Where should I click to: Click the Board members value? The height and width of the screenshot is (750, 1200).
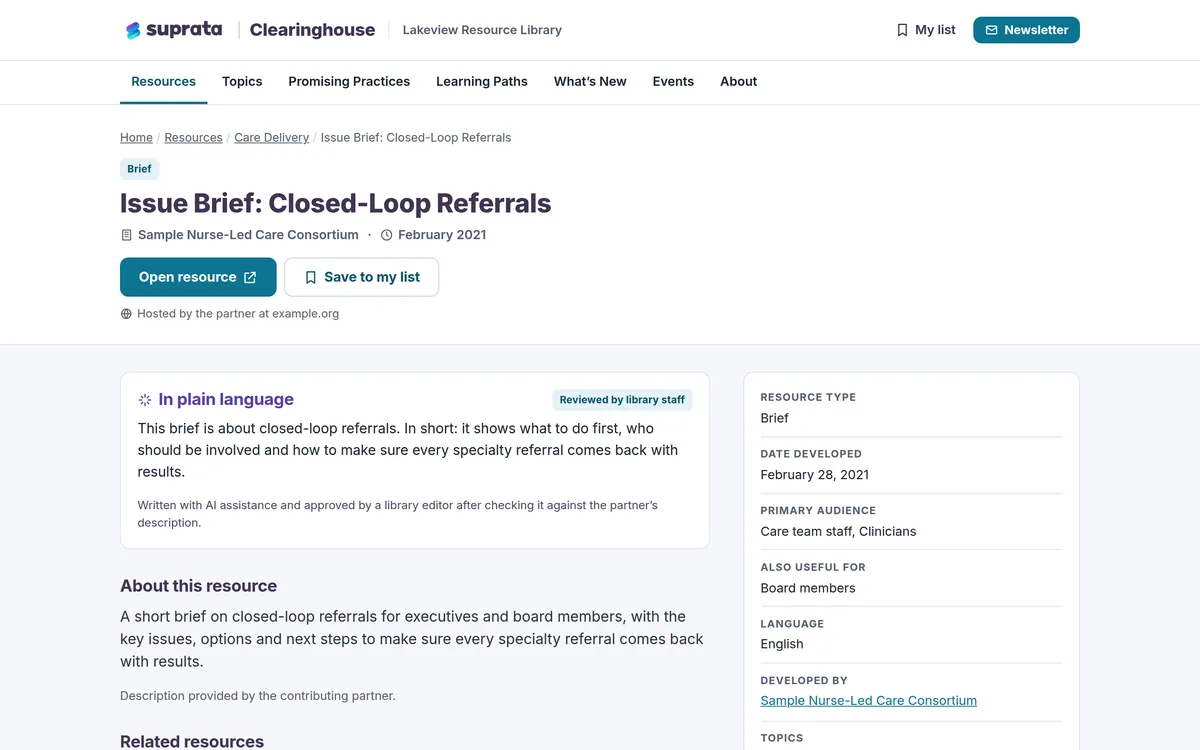pyautogui.click(x=808, y=588)
